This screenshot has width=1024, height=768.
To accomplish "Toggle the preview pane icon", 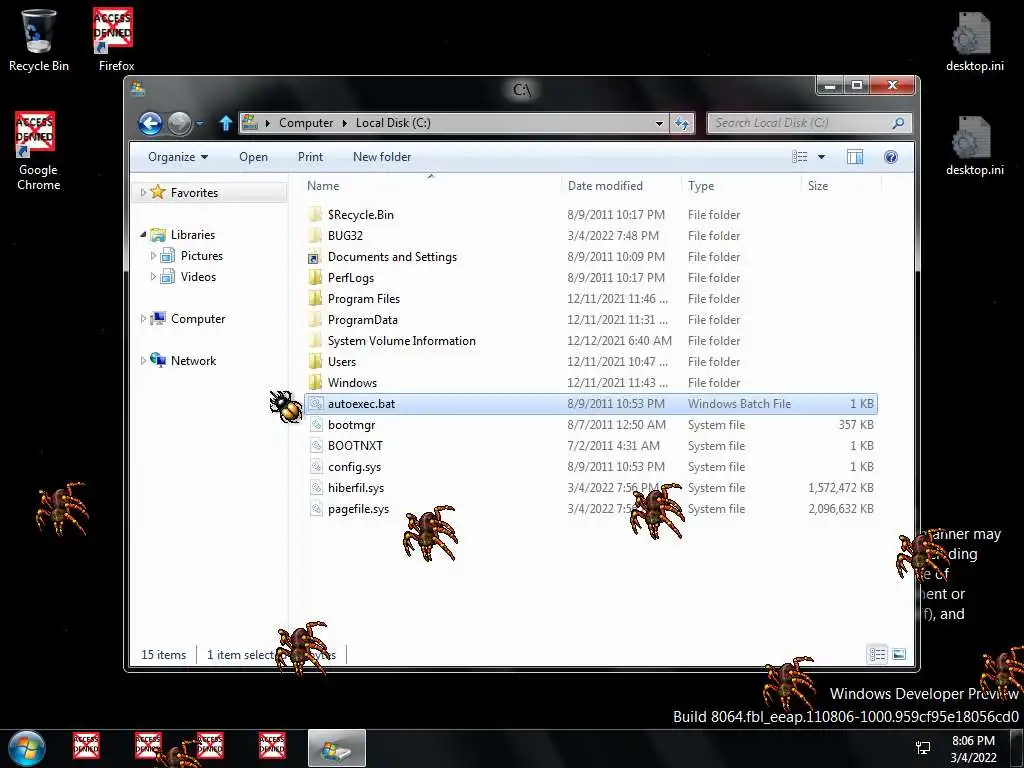I will (855, 157).
